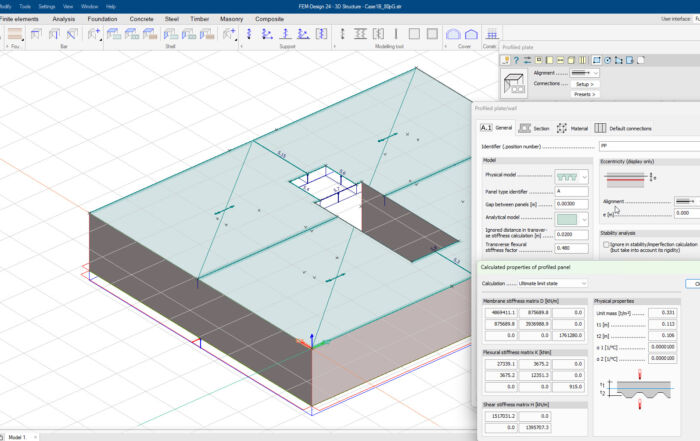Open the Window menu
This screenshot has height=441, width=700.
coord(90,6)
